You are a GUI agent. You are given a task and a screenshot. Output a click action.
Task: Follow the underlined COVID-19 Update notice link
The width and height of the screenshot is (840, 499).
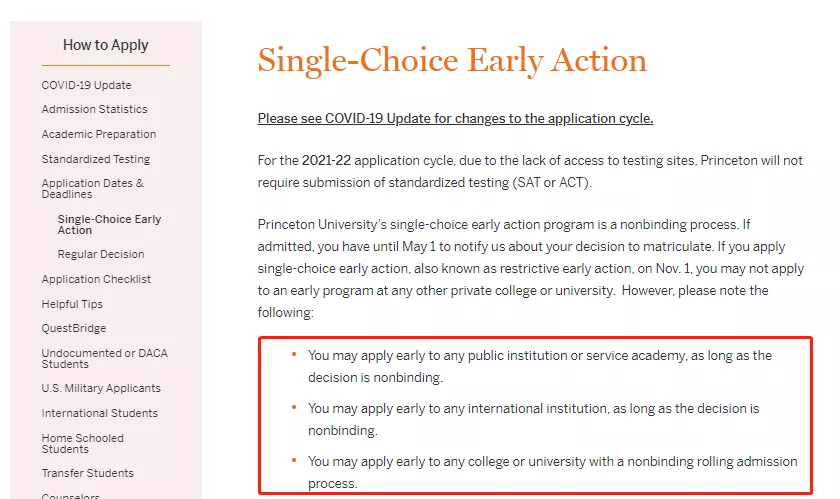click(455, 119)
